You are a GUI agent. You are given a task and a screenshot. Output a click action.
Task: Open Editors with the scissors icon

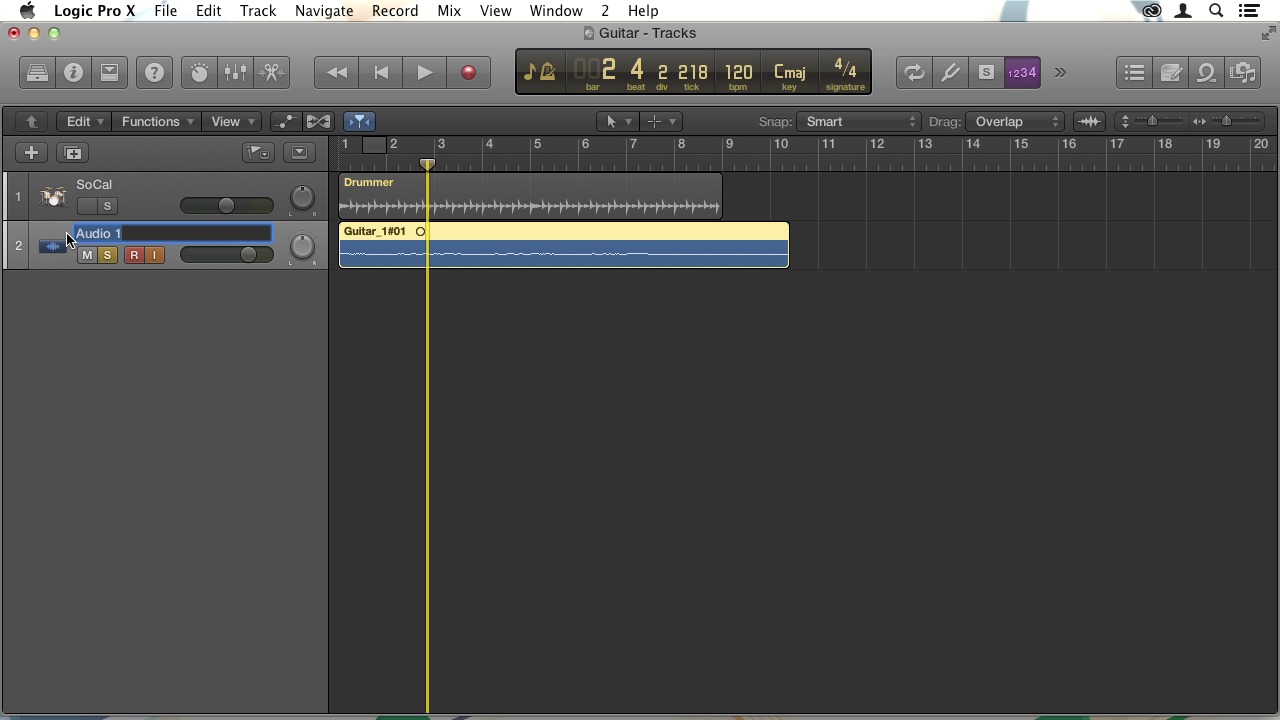tap(271, 73)
